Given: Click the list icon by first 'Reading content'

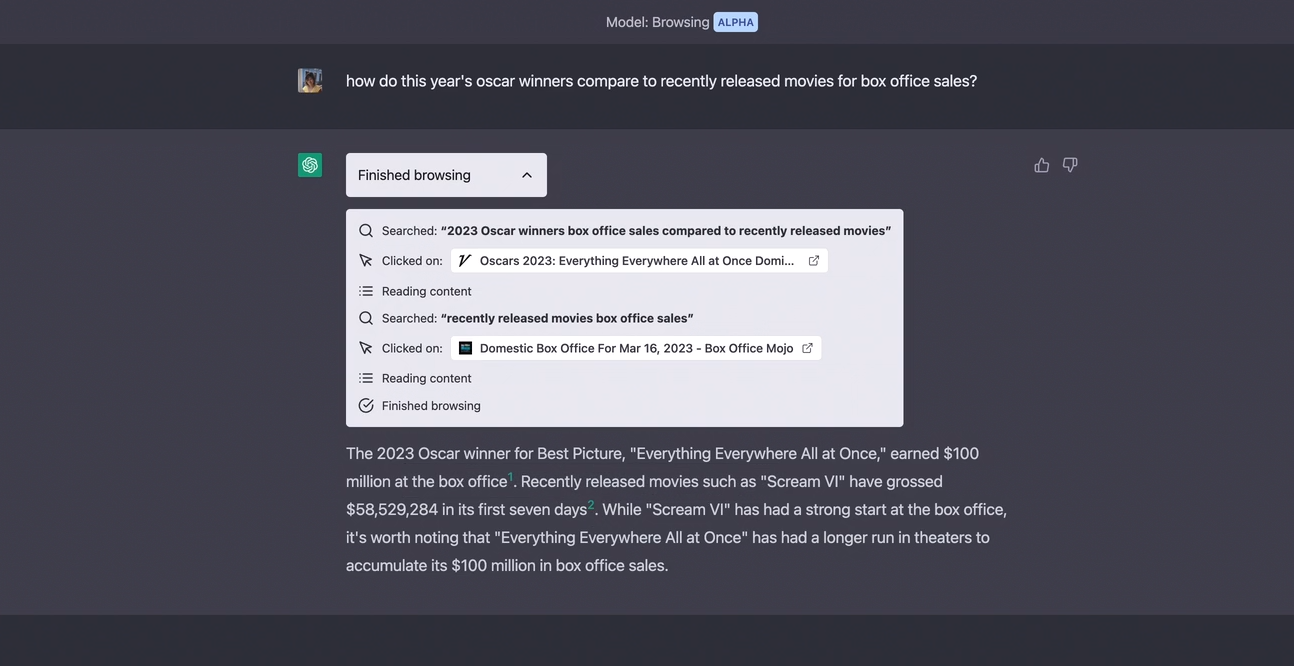Looking at the screenshot, I should click(366, 291).
